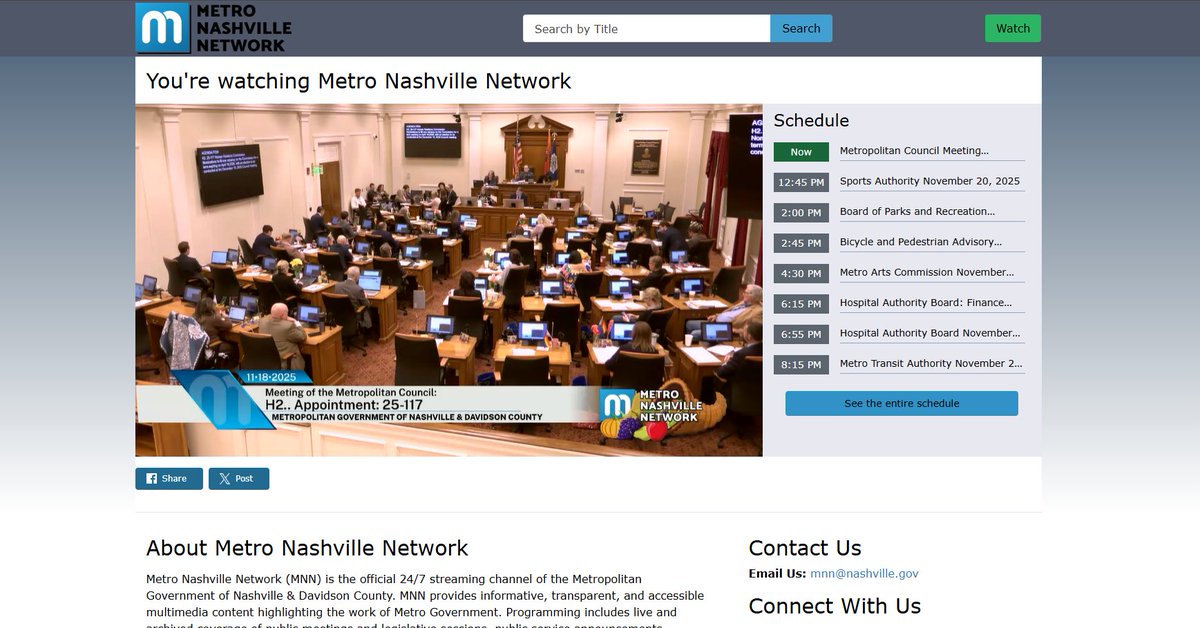Click the About Metro Nashville Network heading
This screenshot has width=1200, height=628.
coord(307,548)
